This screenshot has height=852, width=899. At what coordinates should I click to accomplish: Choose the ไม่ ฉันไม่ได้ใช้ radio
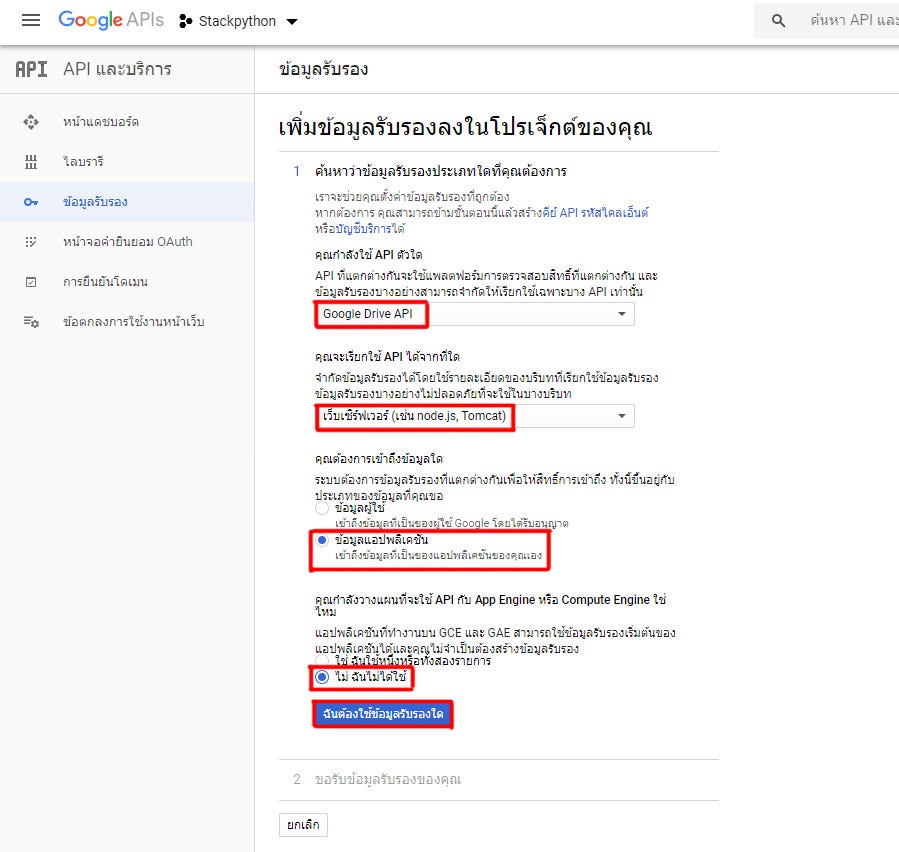(322, 677)
